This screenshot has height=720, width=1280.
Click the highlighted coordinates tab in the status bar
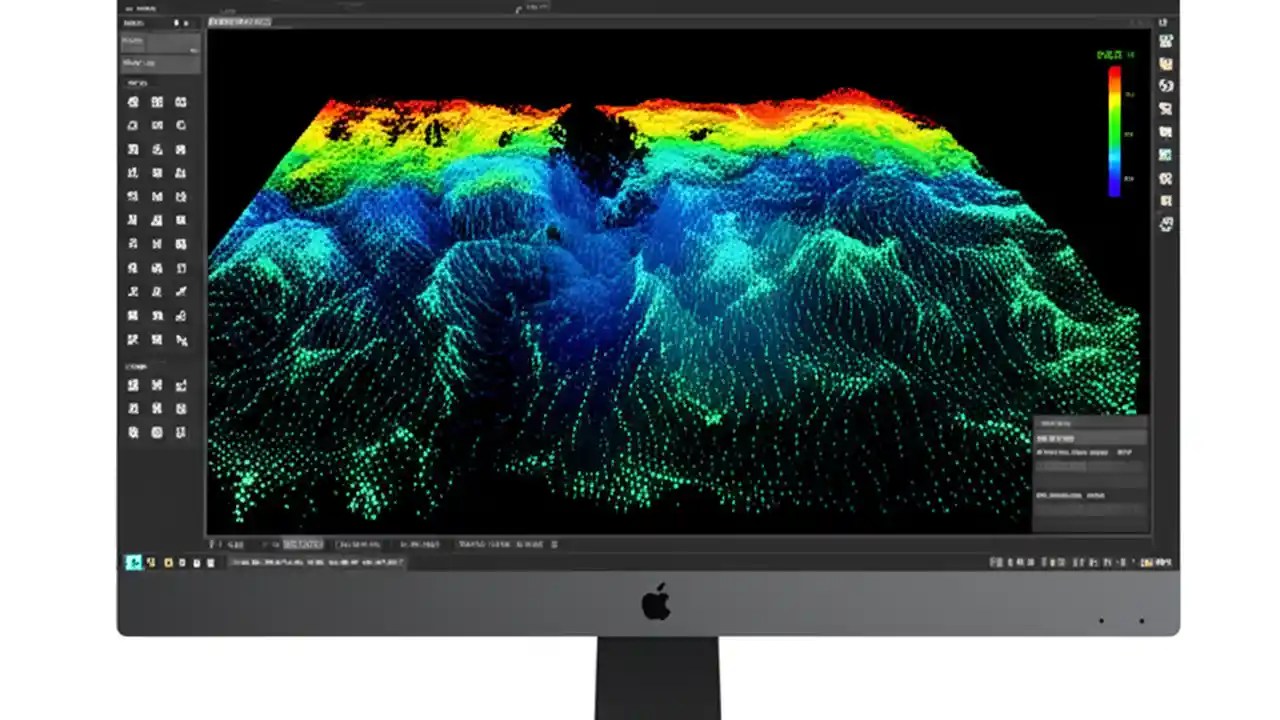click(x=303, y=544)
